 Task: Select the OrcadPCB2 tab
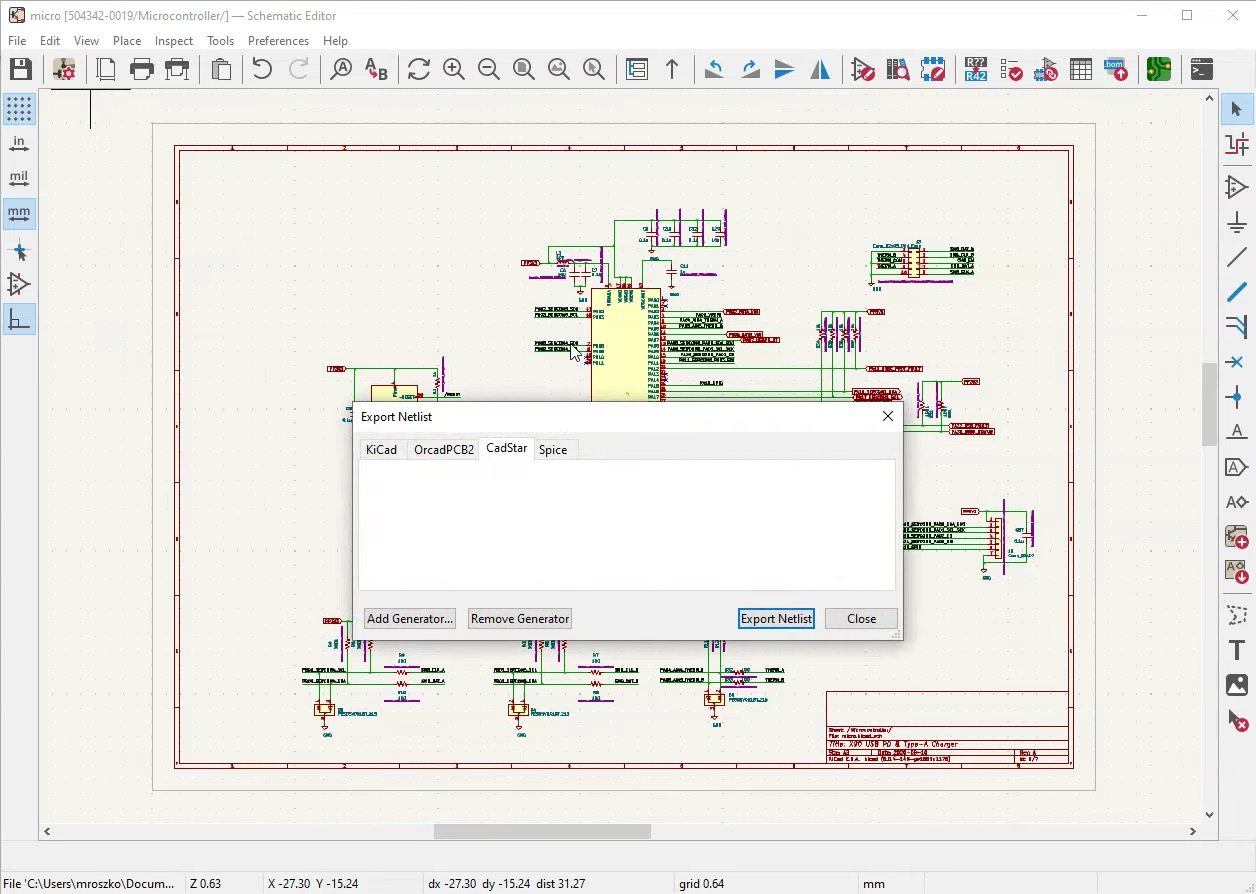(x=444, y=450)
